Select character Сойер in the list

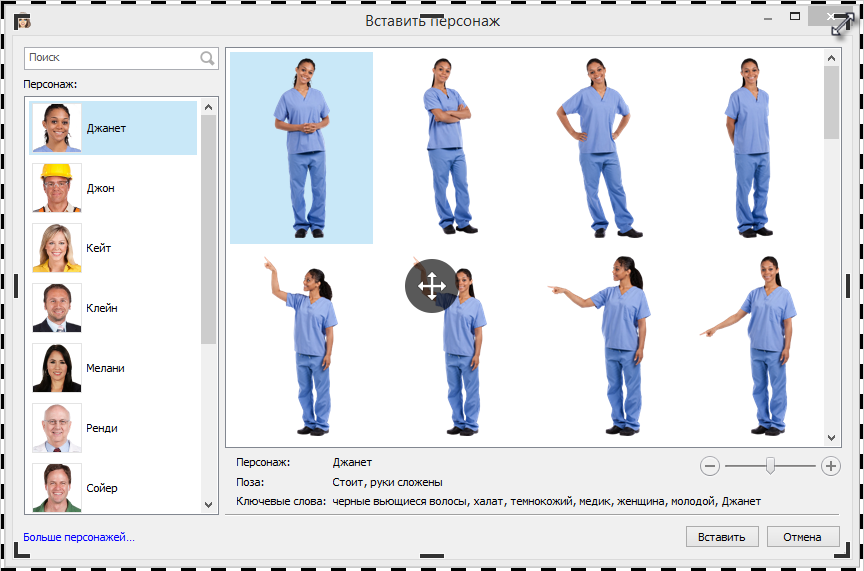[x=113, y=487]
